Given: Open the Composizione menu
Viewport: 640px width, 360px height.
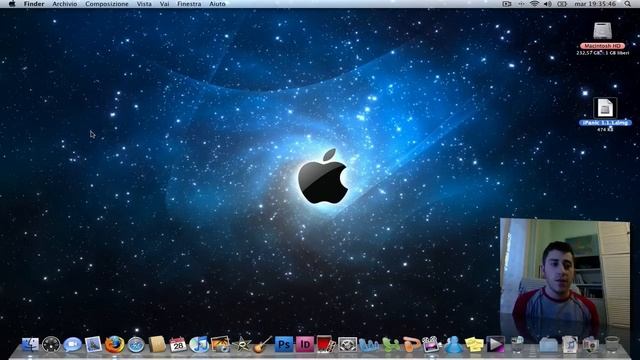Looking at the screenshot, I should pos(107,4).
